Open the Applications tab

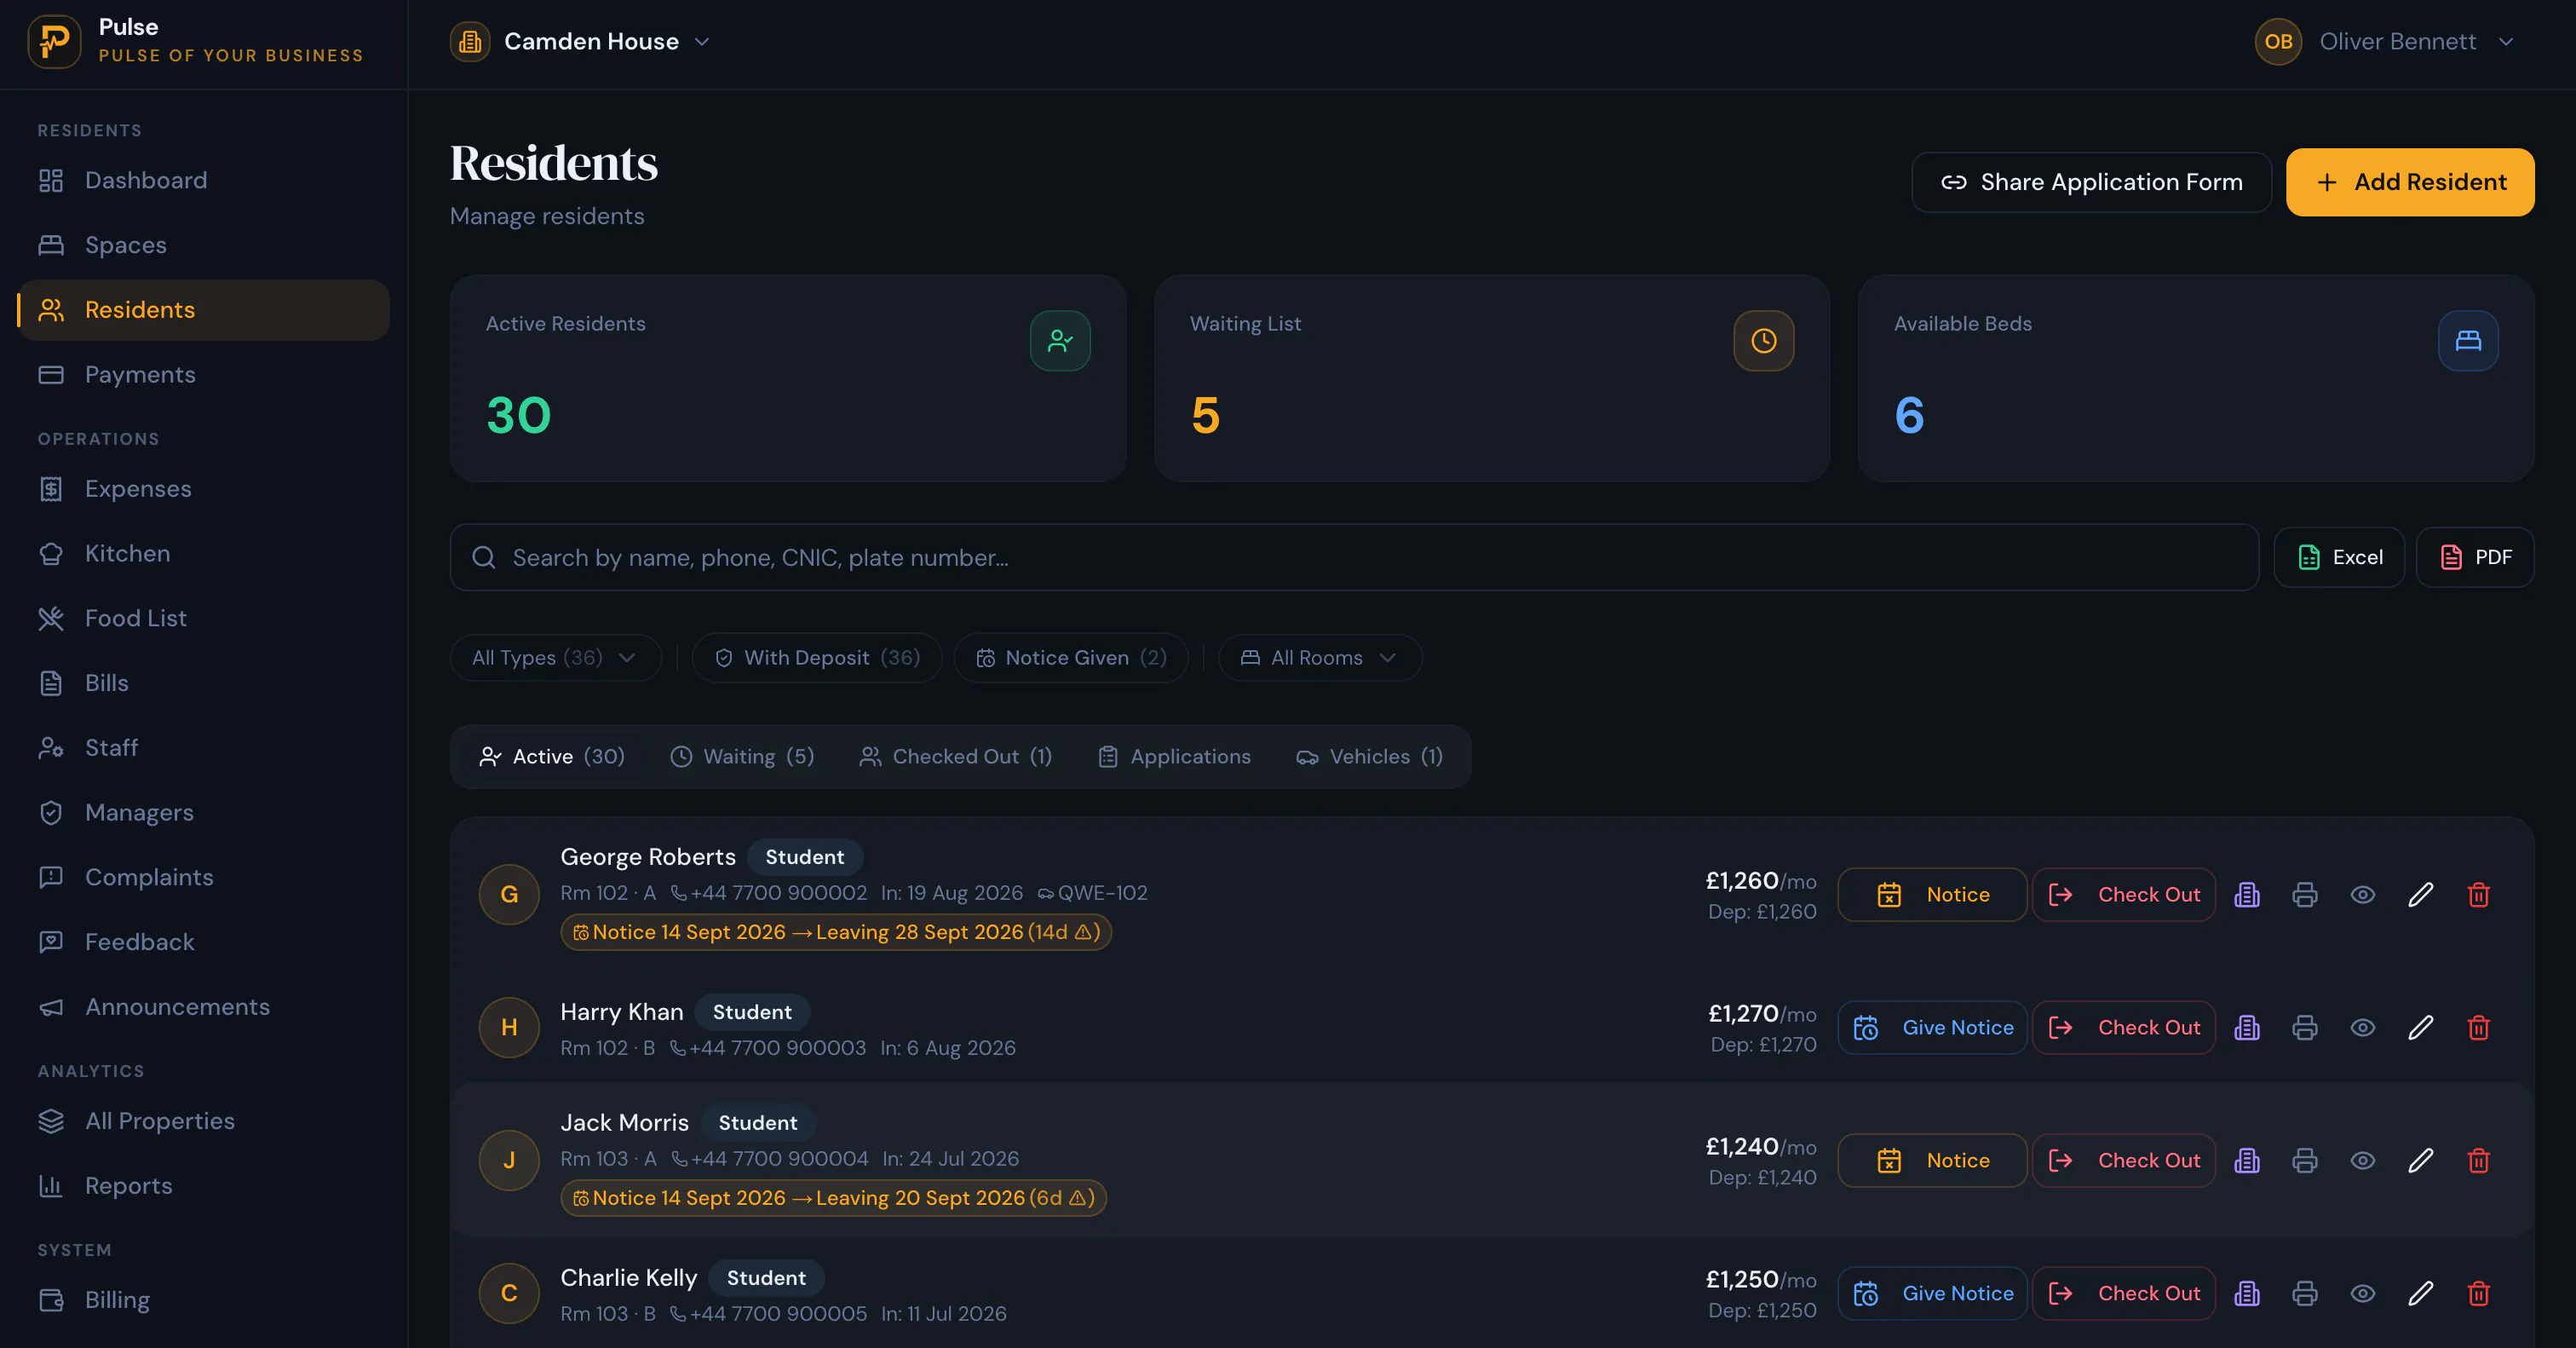(x=1174, y=756)
